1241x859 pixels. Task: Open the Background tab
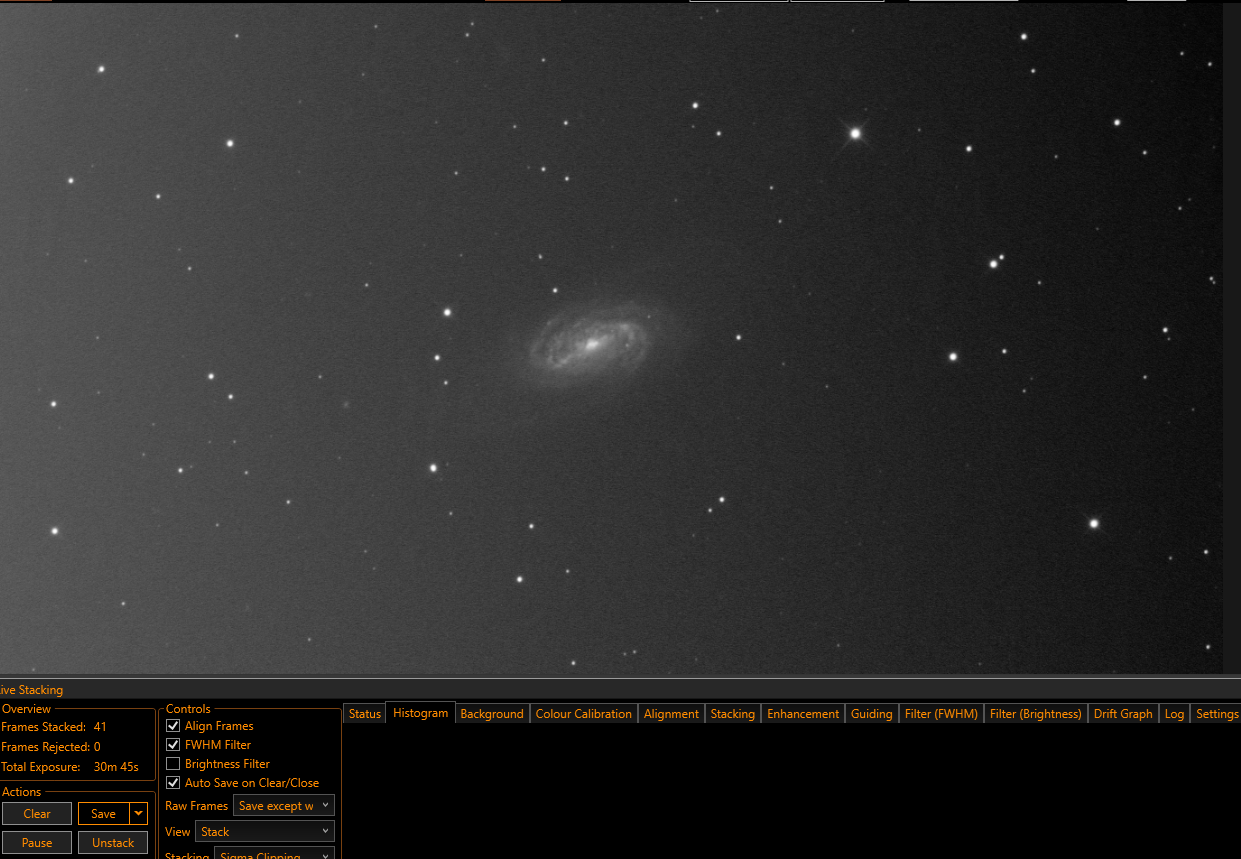(x=492, y=714)
